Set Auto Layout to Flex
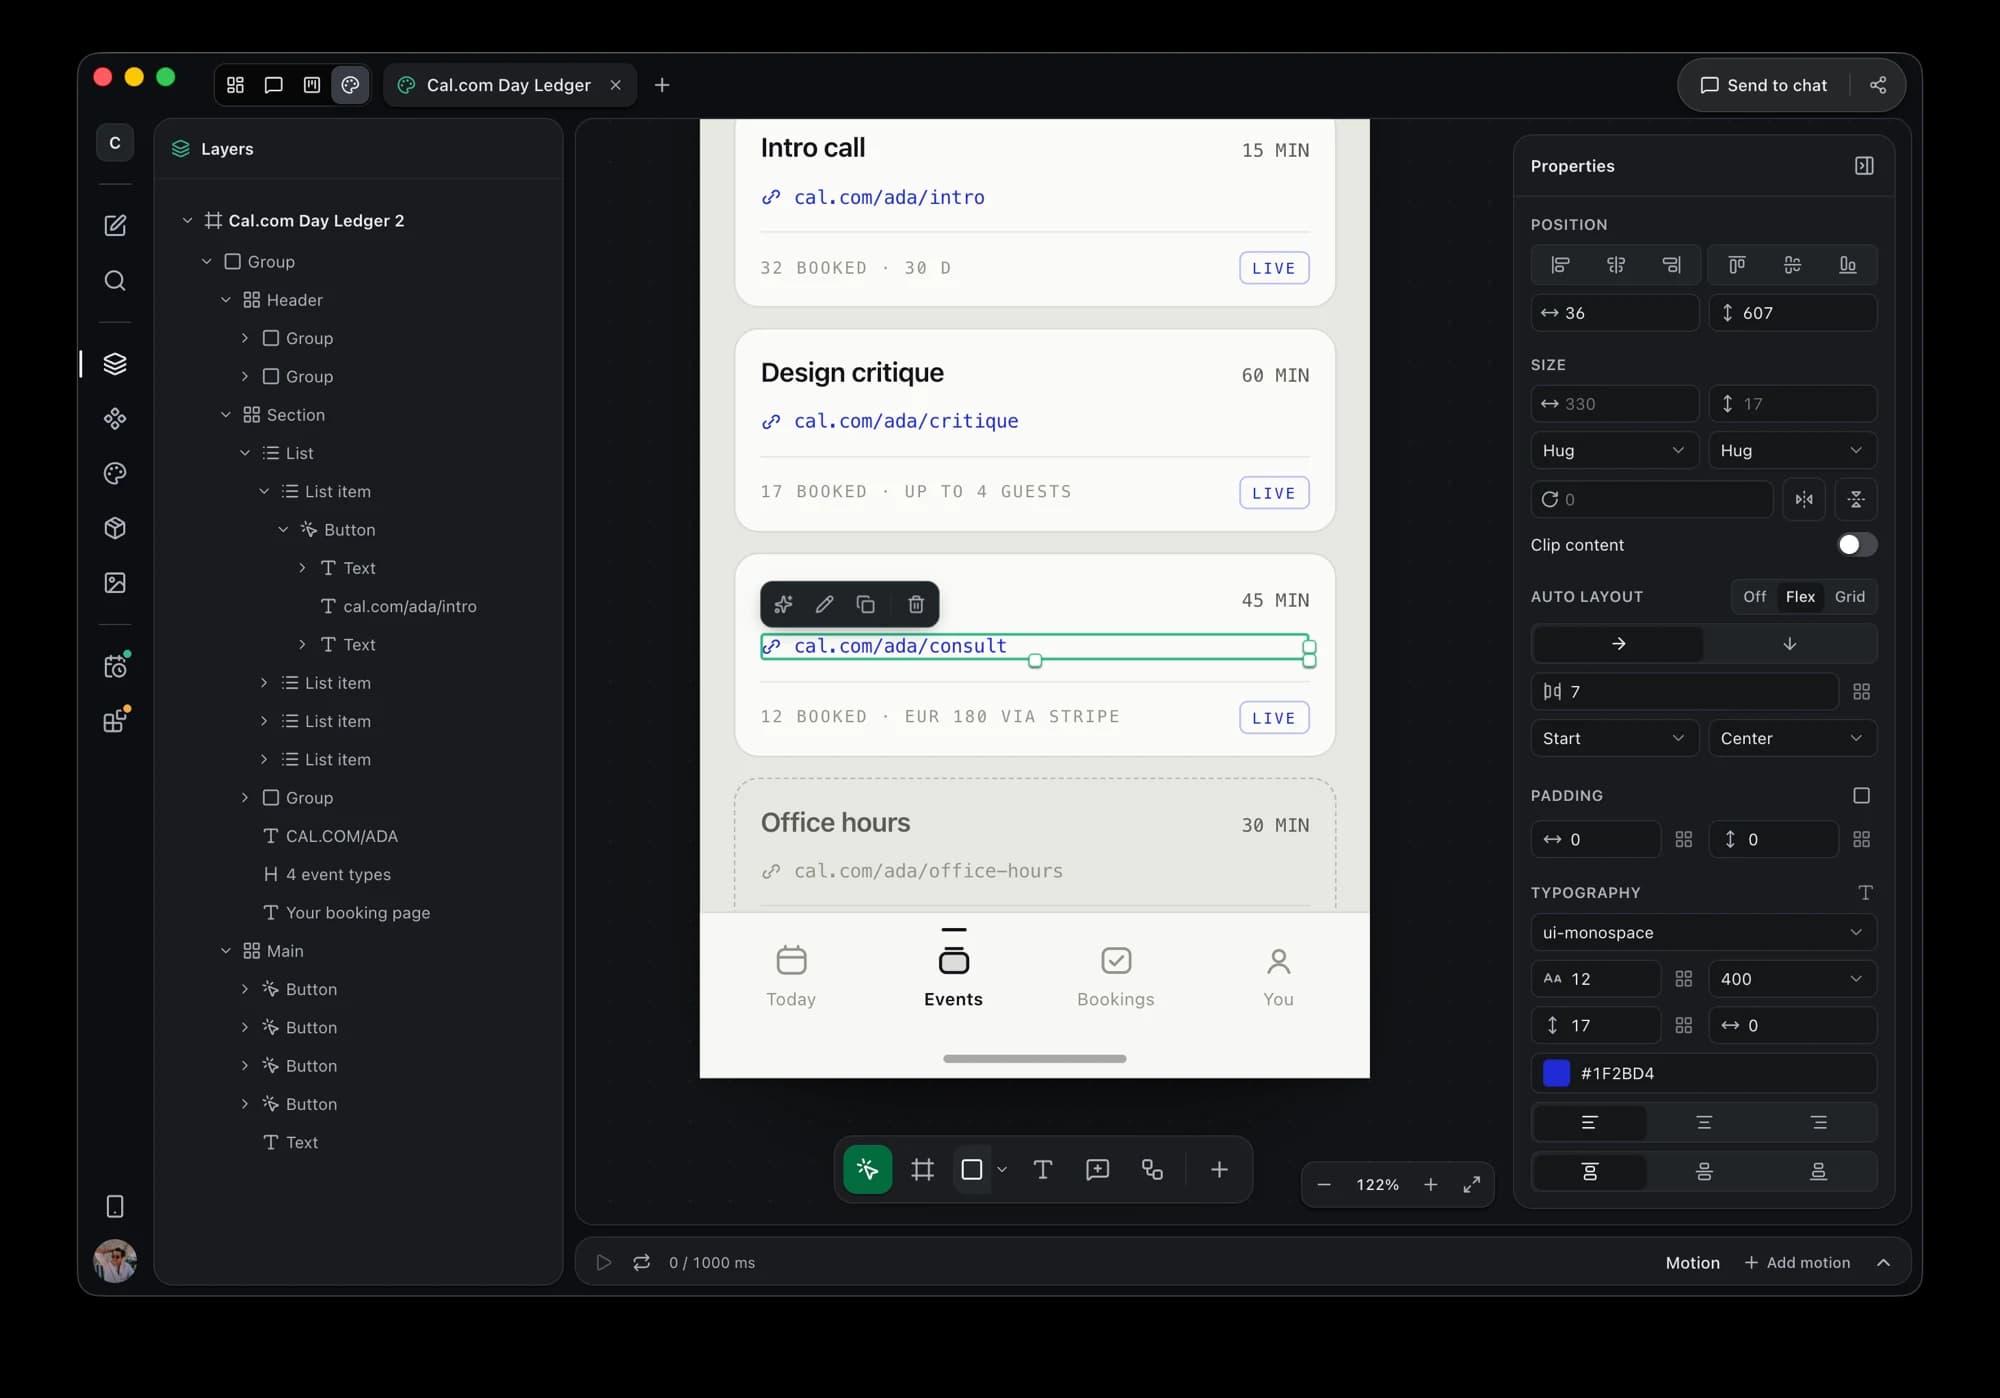The image size is (2000, 1398). (1800, 596)
